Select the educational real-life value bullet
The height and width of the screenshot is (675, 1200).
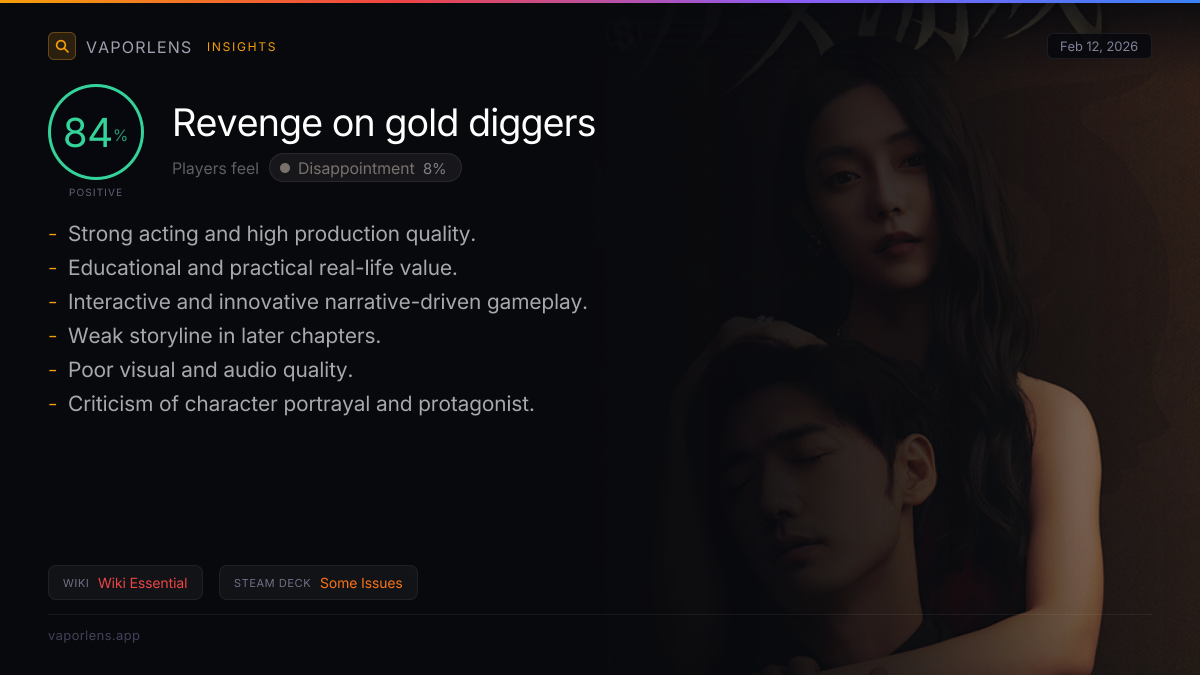point(253,268)
